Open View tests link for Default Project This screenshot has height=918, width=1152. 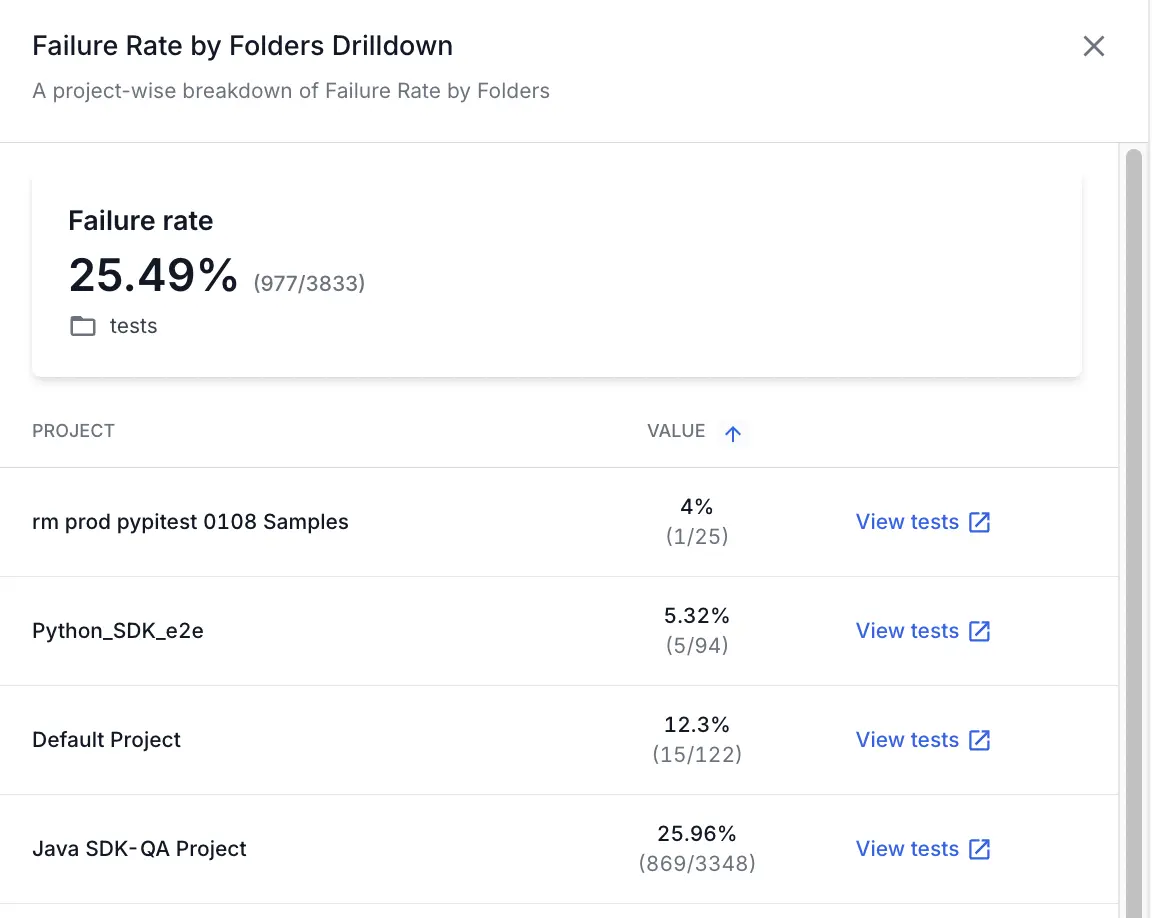point(907,740)
